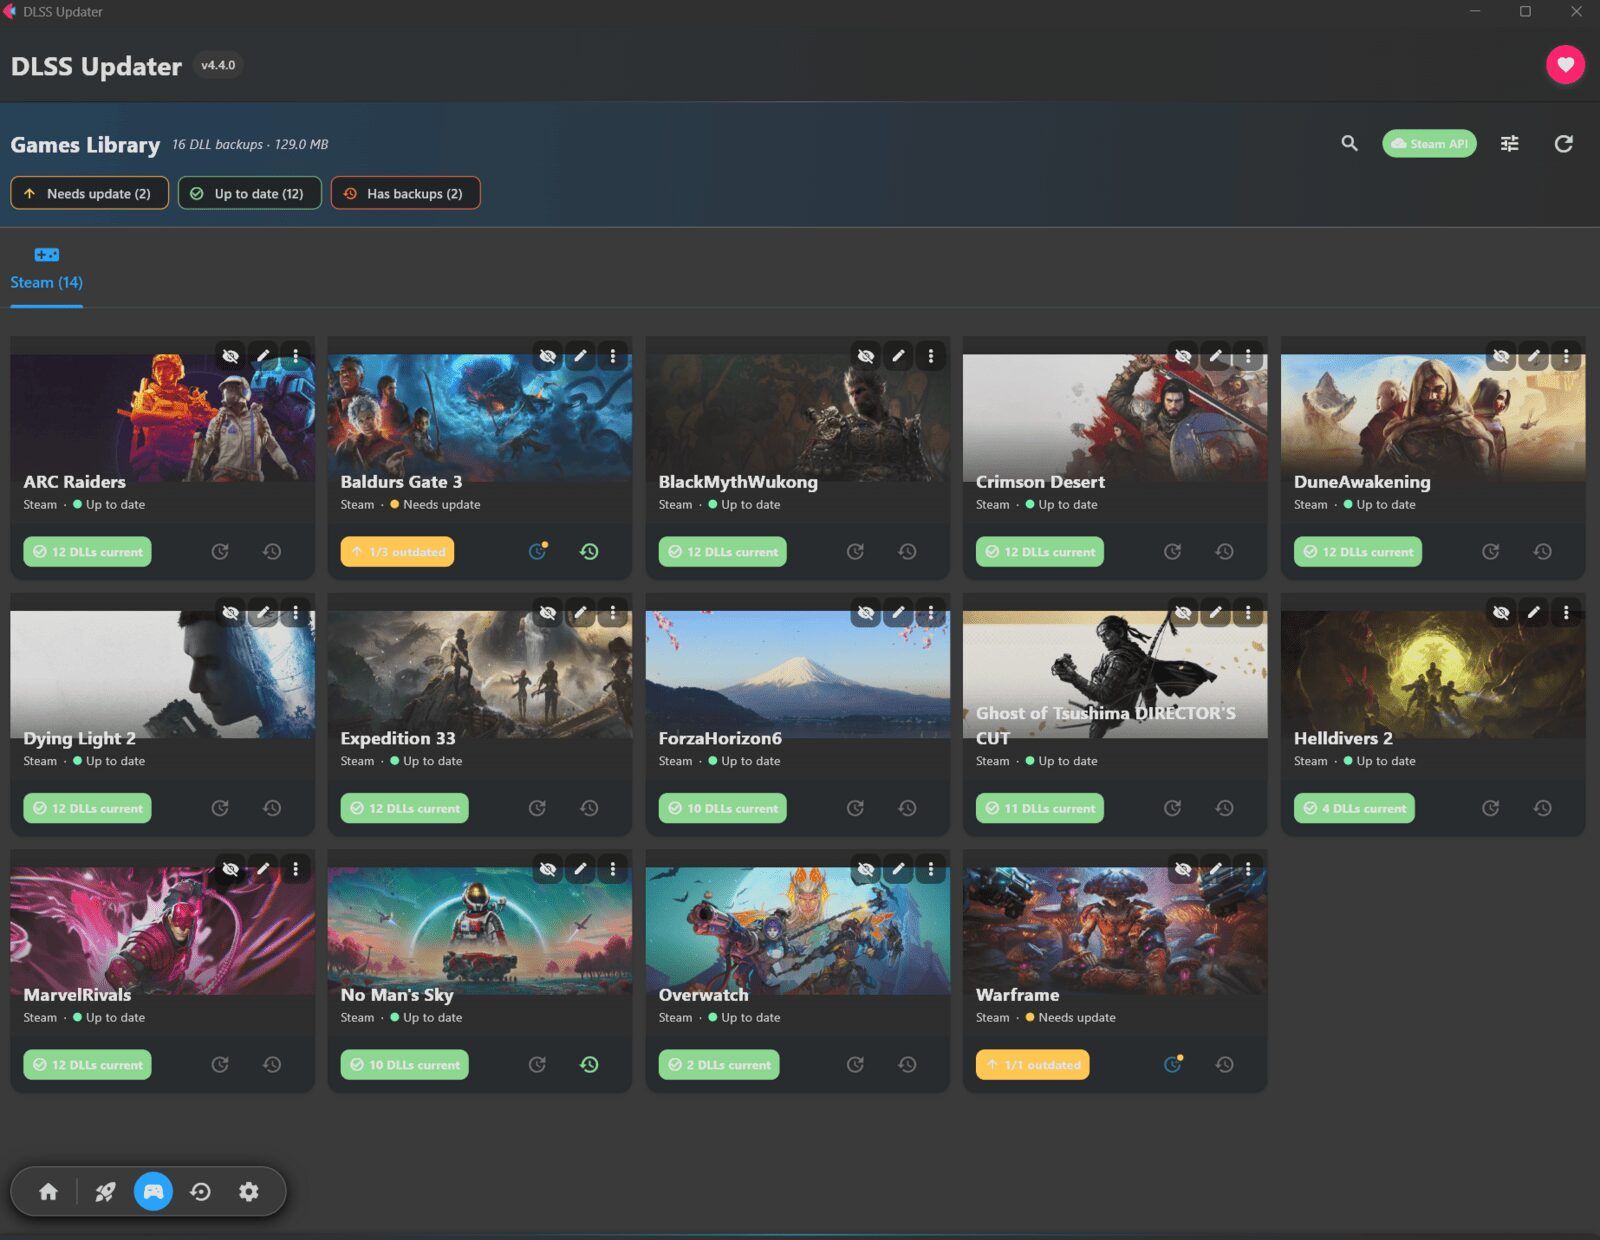Click restore icon on ForzaHorizon6 card
The image size is (1600, 1240).
coord(907,808)
